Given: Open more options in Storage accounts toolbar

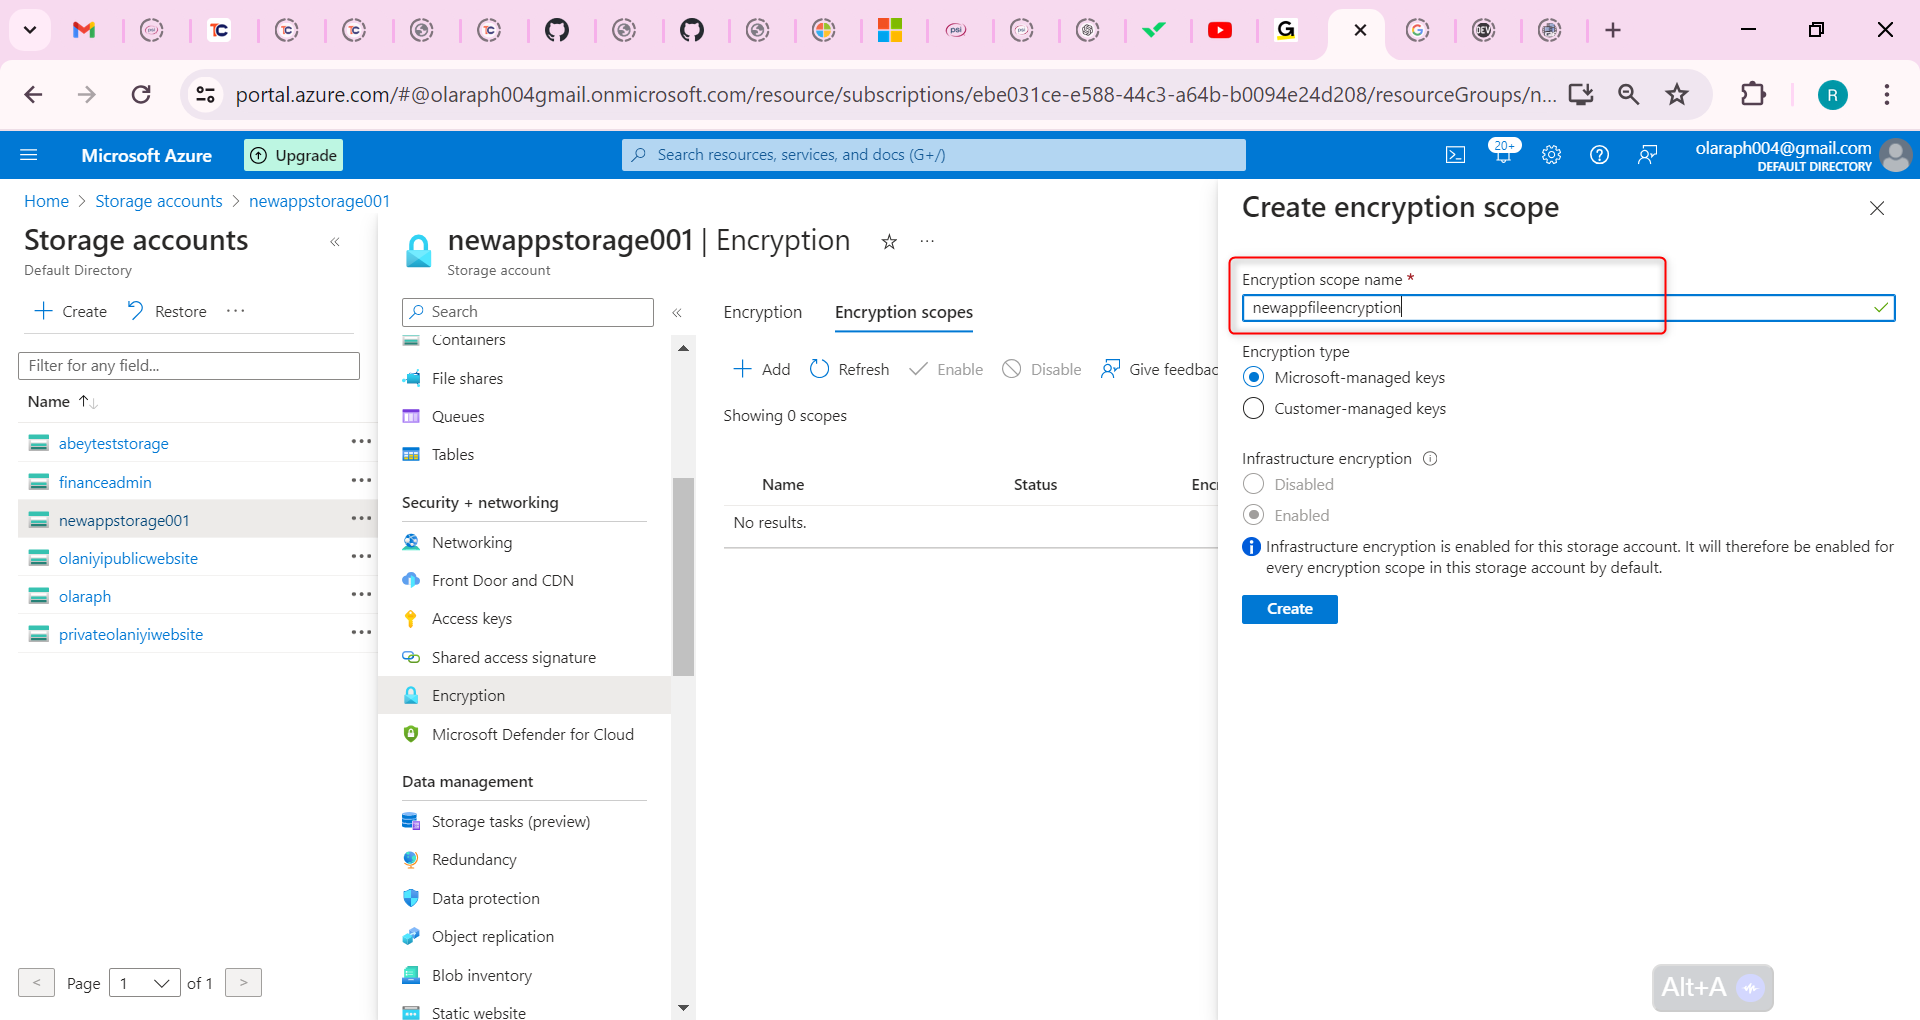Looking at the screenshot, I should [236, 311].
